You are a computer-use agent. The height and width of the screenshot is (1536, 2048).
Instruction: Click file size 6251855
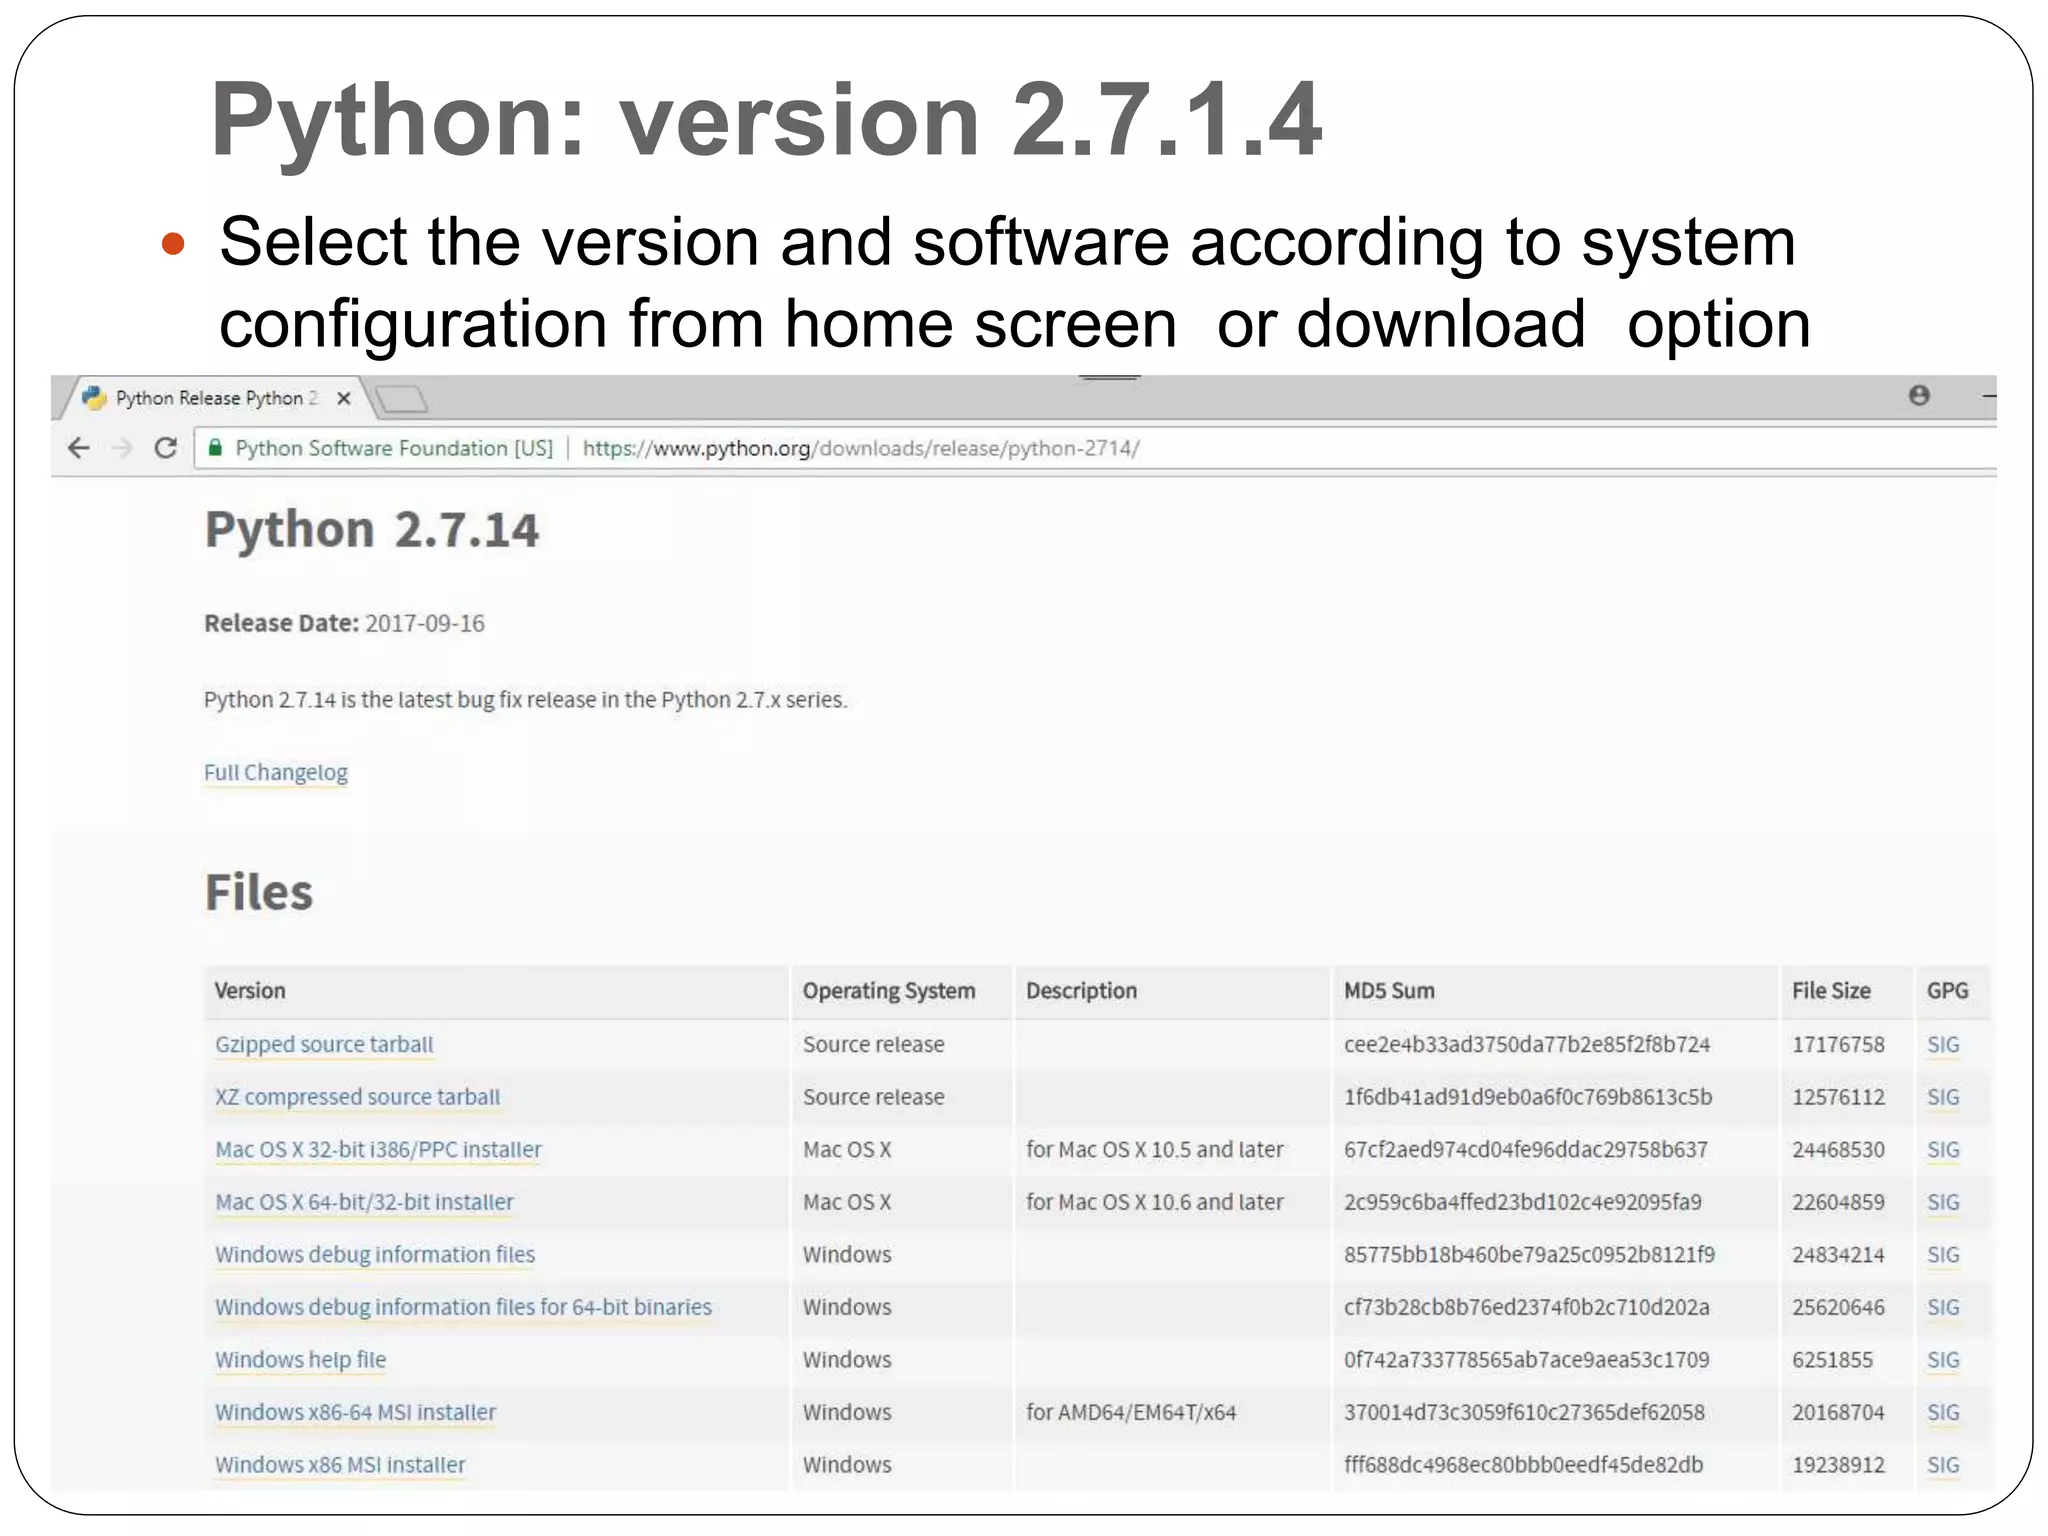click(1832, 1360)
